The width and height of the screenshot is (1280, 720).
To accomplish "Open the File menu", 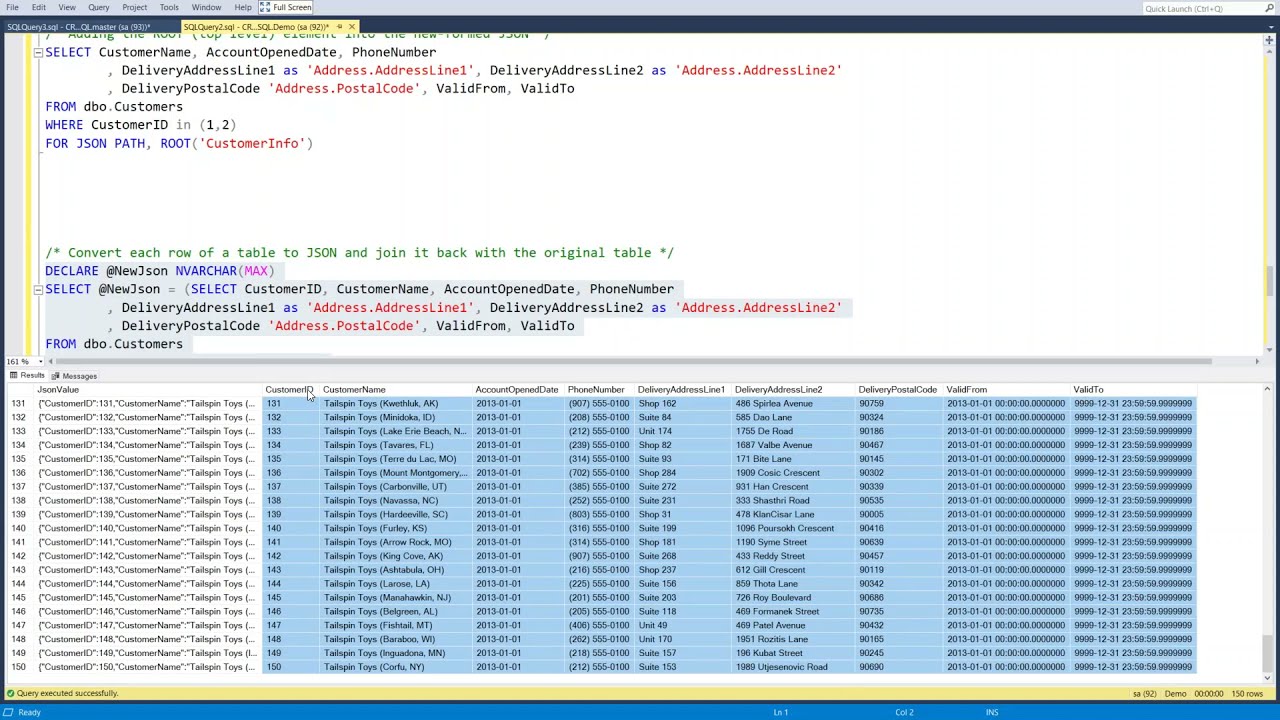I will coord(12,7).
